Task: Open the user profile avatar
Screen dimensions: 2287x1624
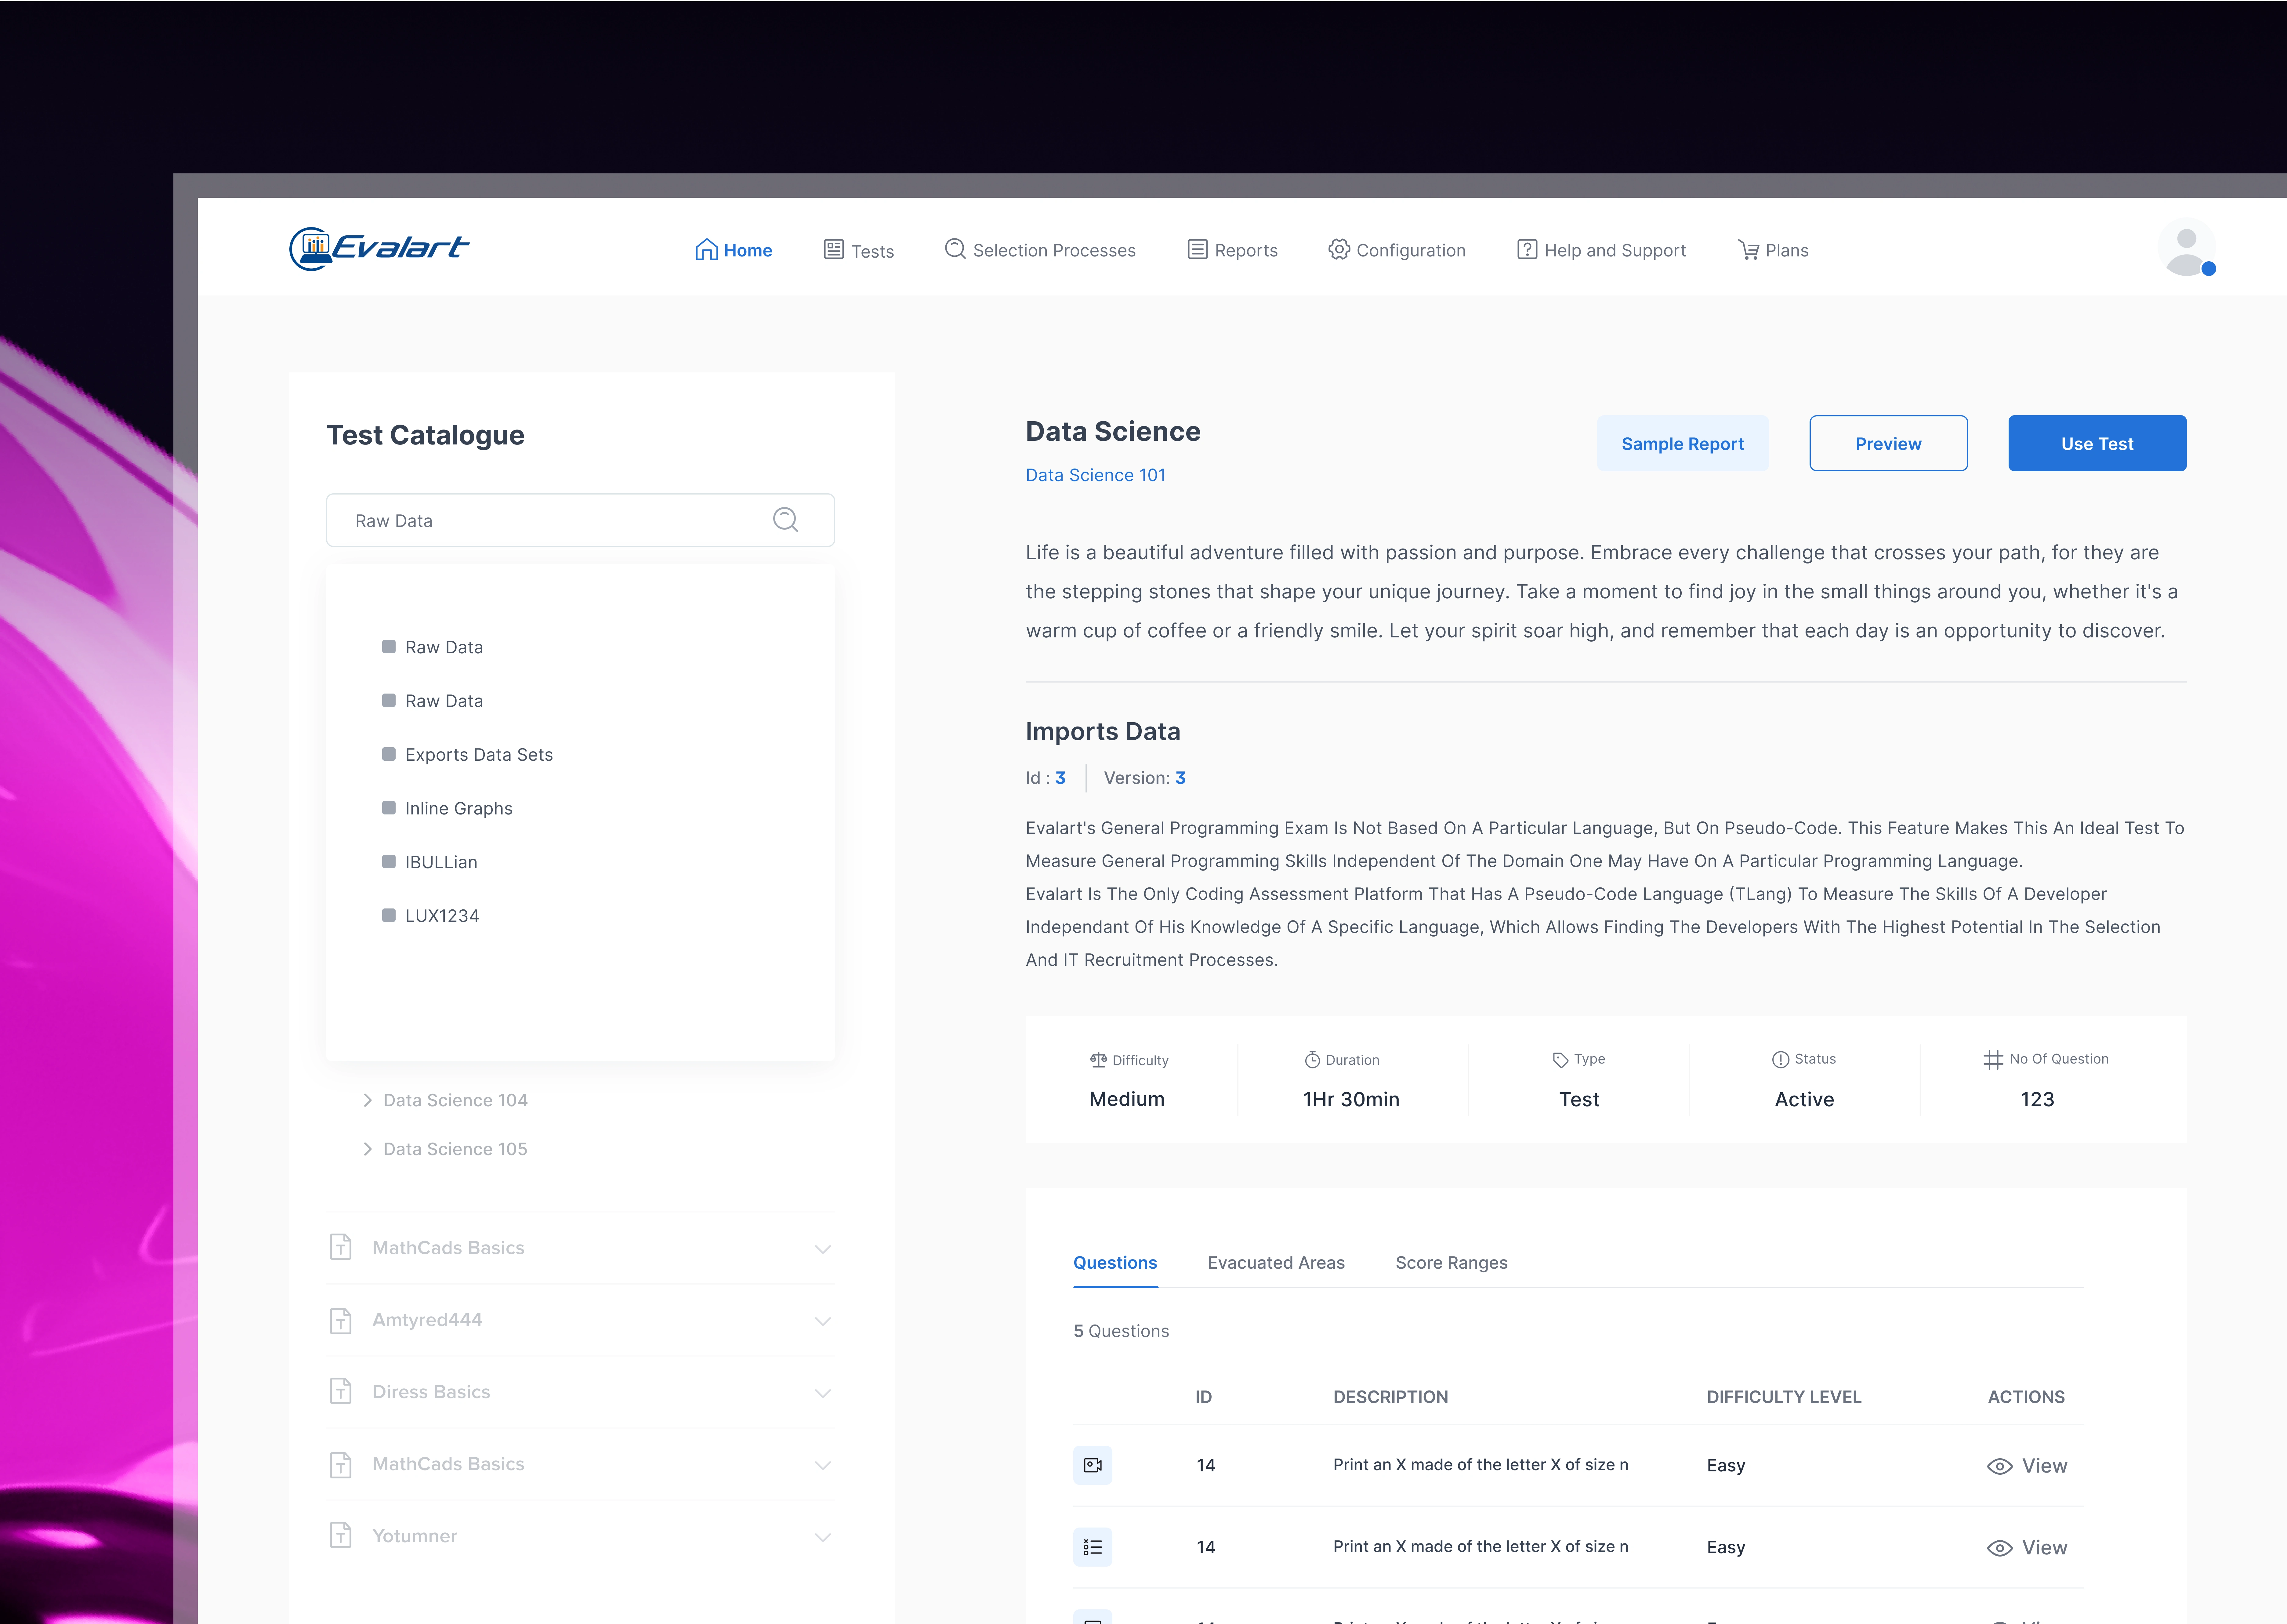Action: pos(2186,247)
